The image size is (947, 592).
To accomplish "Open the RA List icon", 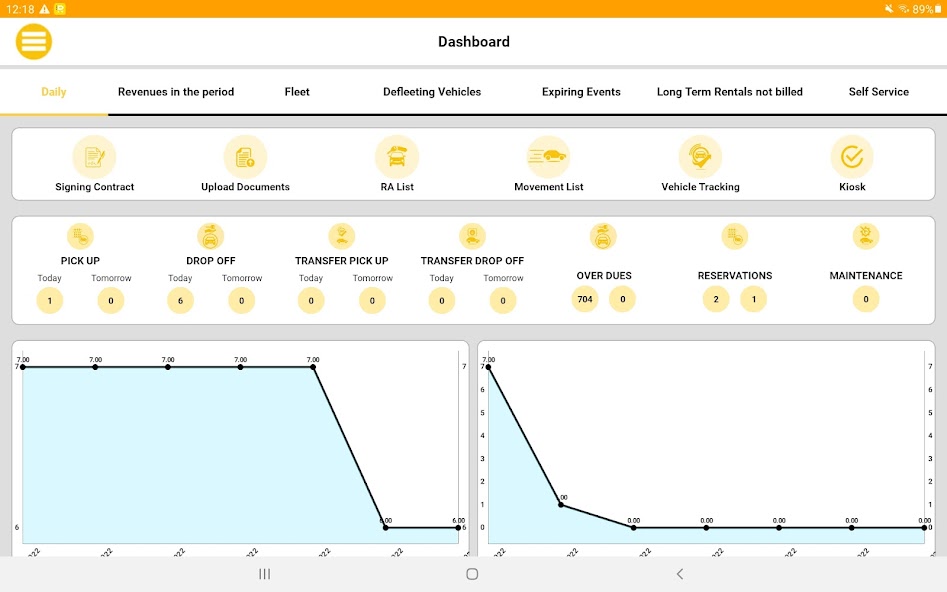I will click(x=397, y=157).
